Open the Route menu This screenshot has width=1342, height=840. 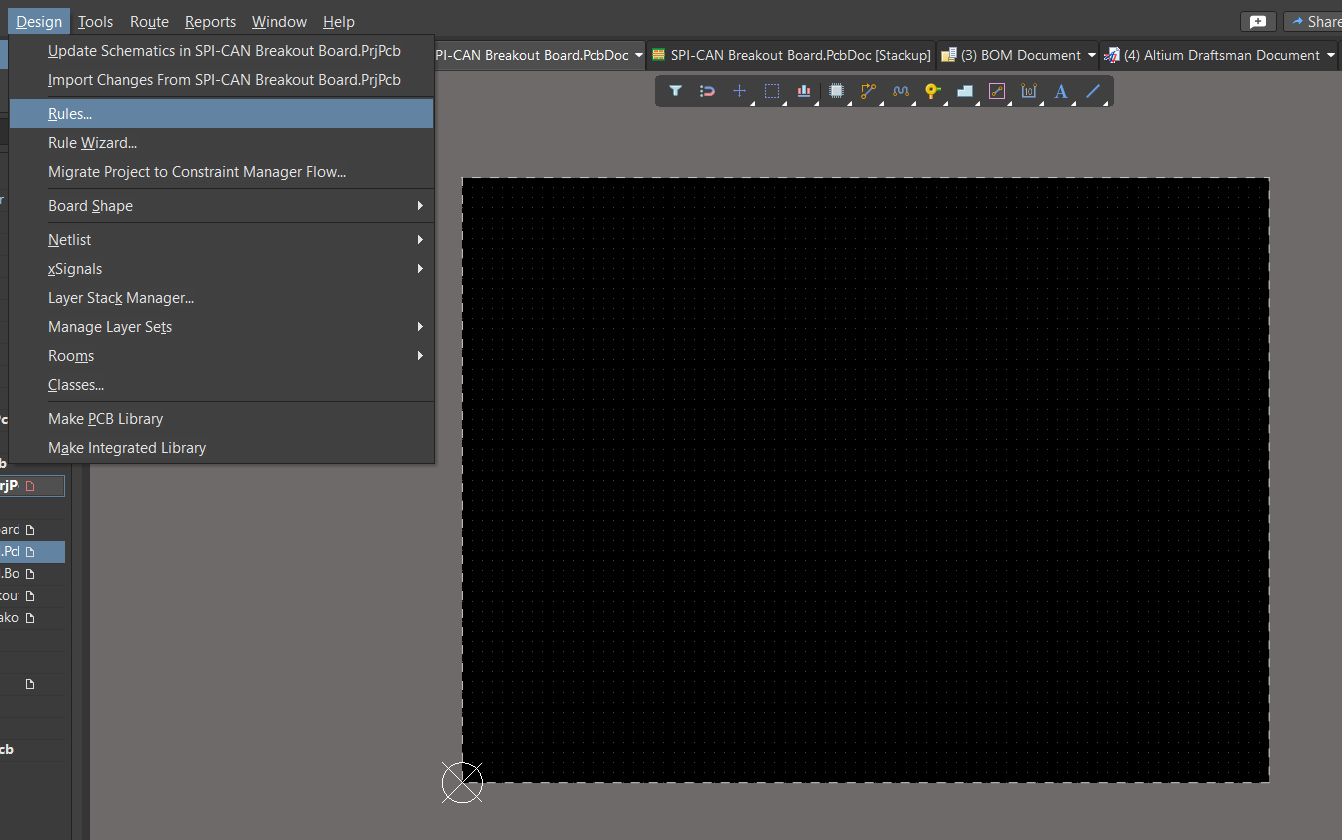coord(149,21)
